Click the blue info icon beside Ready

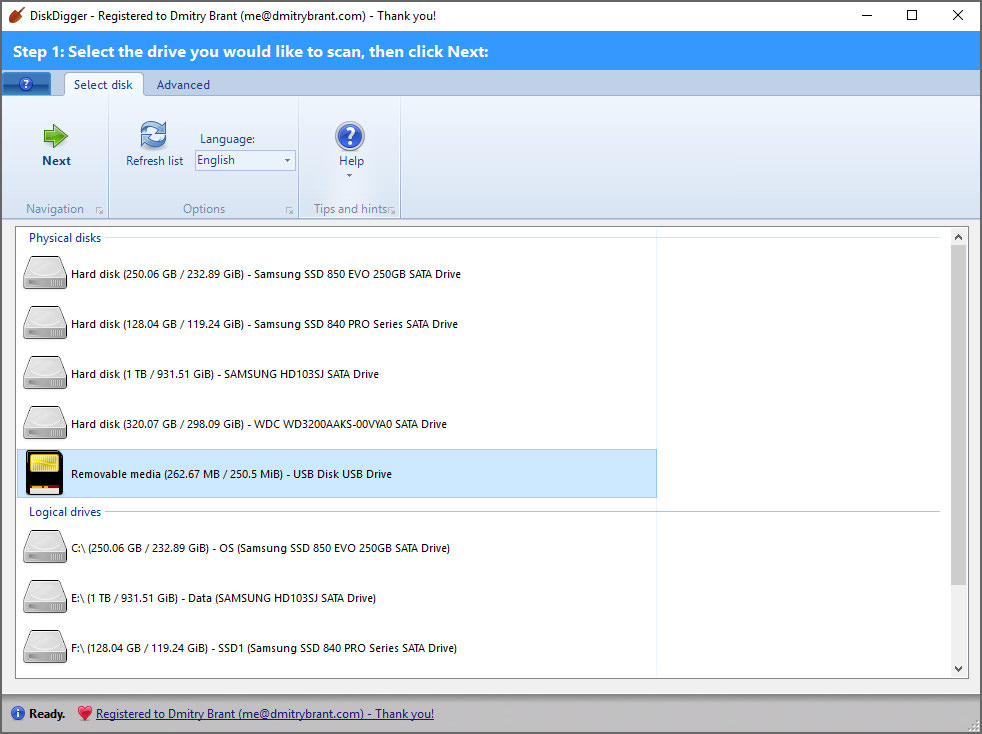18,713
